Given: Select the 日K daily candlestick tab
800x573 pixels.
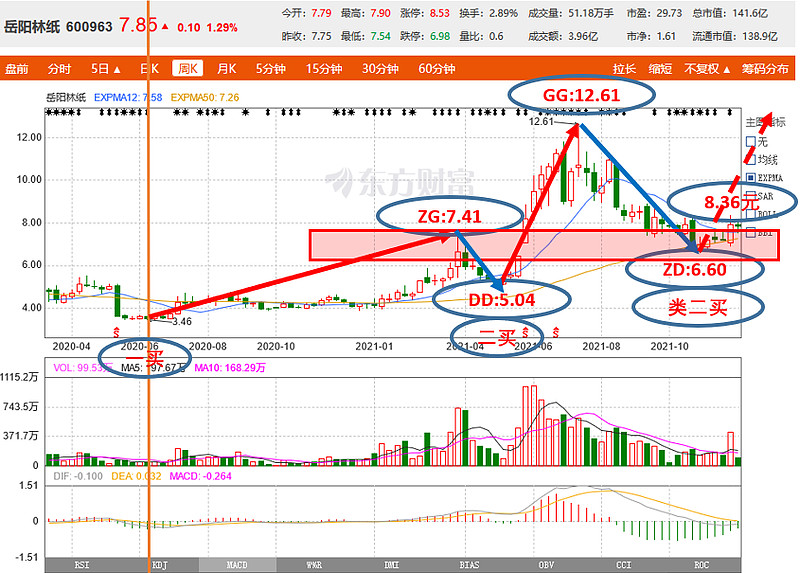Looking at the screenshot, I should 150,68.
